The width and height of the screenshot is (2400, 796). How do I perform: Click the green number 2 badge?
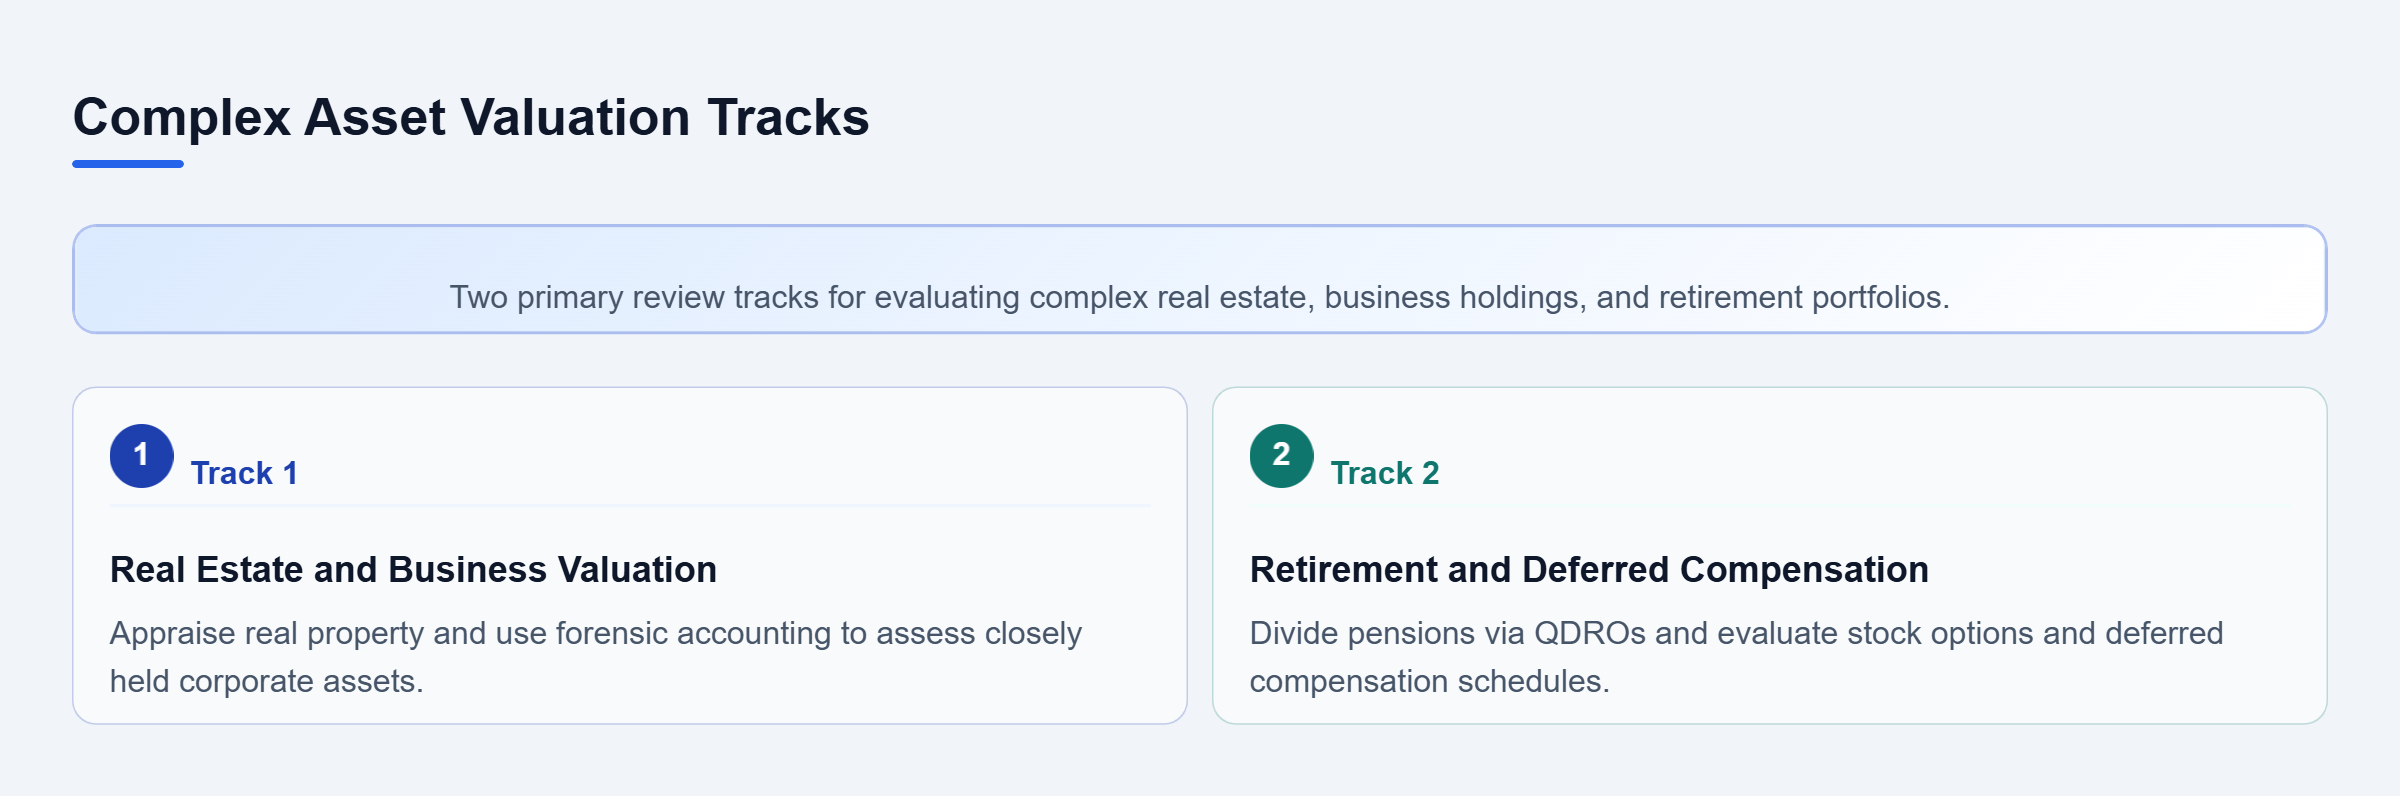(x=1282, y=456)
